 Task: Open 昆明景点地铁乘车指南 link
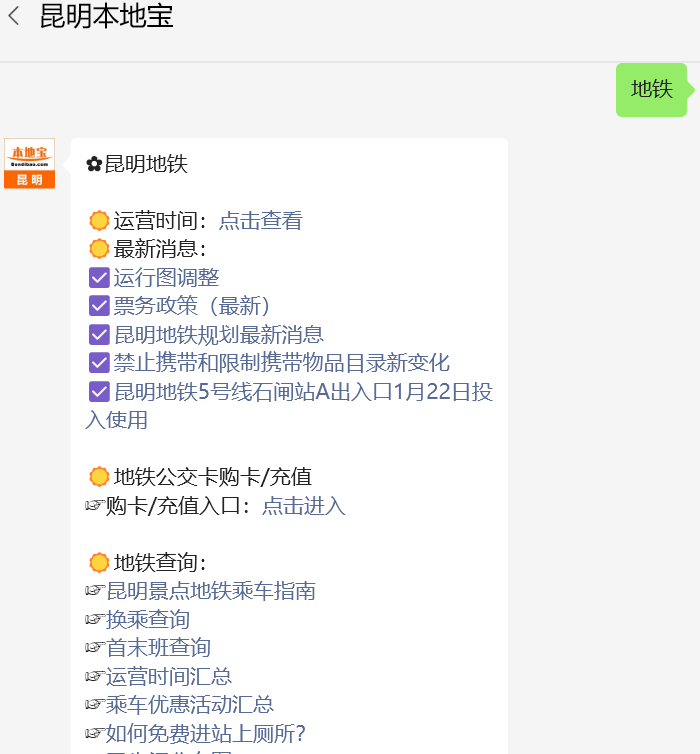(211, 591)
